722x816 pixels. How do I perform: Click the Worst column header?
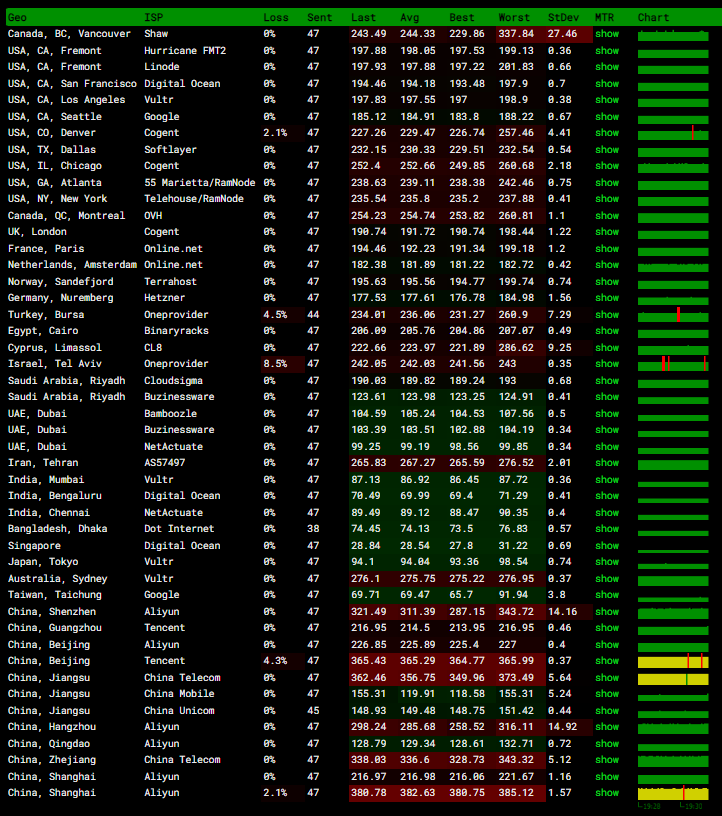pos(514,18)
